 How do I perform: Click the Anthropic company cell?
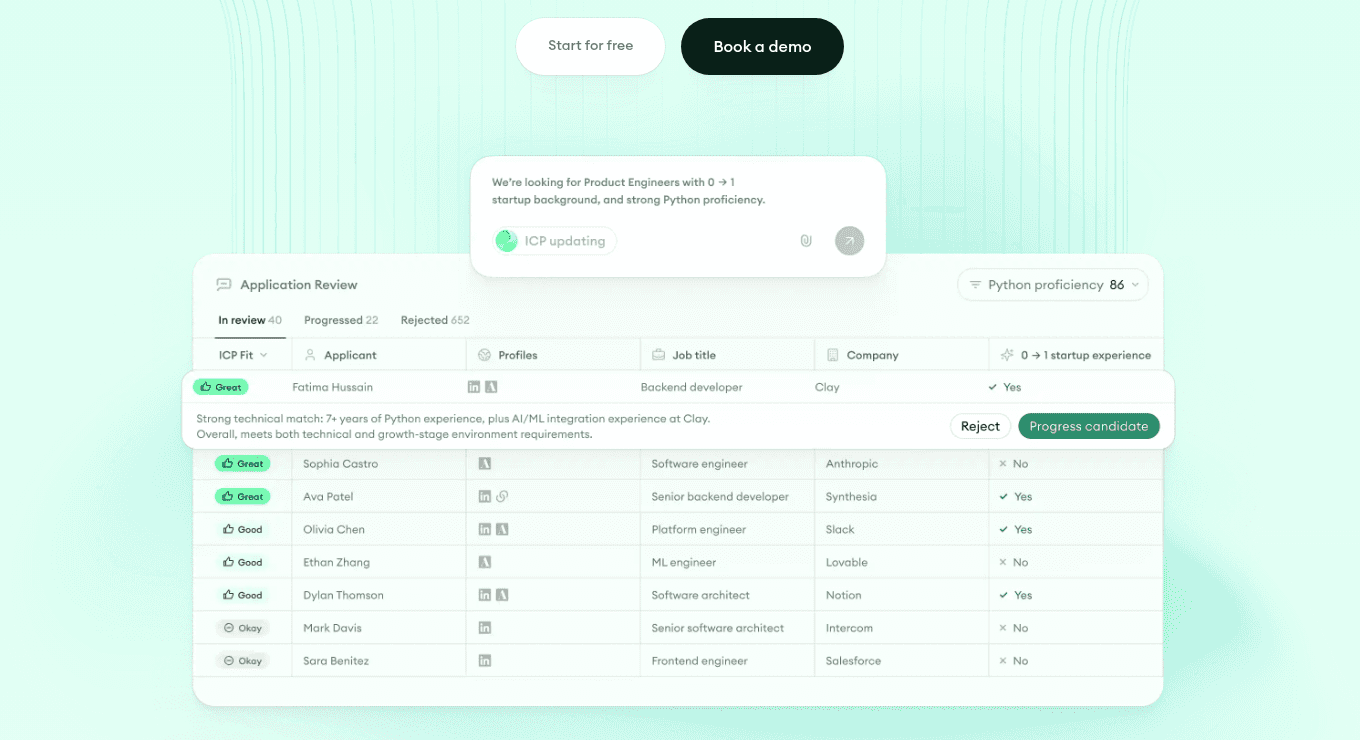coord(852,464)
